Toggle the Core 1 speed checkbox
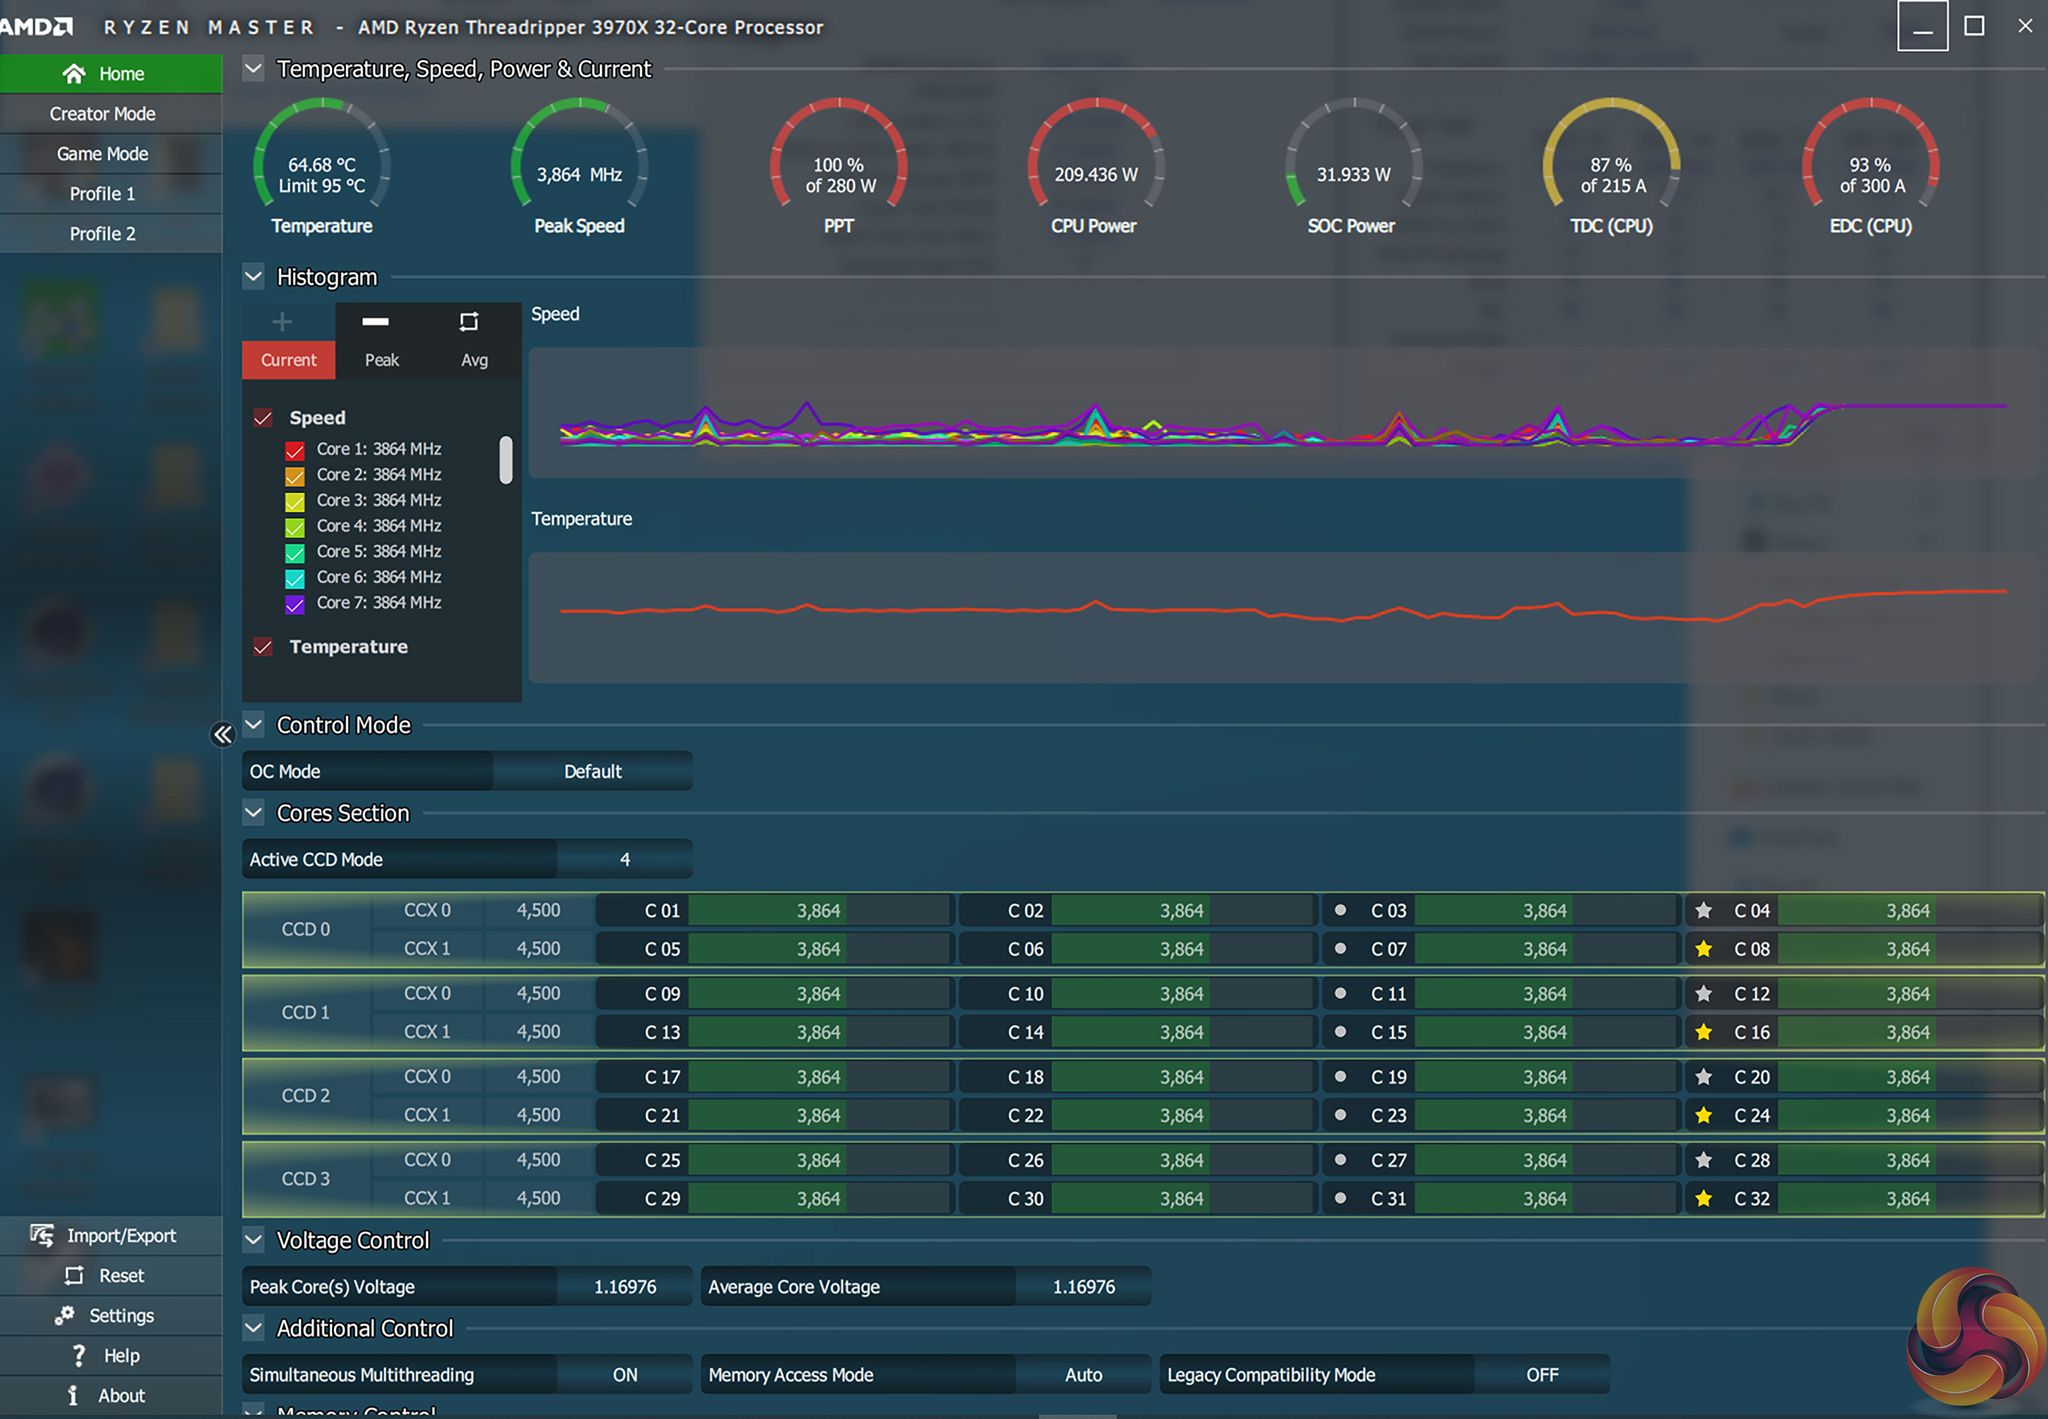This screenshot has height=1419, width=2048. [x=295, y=450]
